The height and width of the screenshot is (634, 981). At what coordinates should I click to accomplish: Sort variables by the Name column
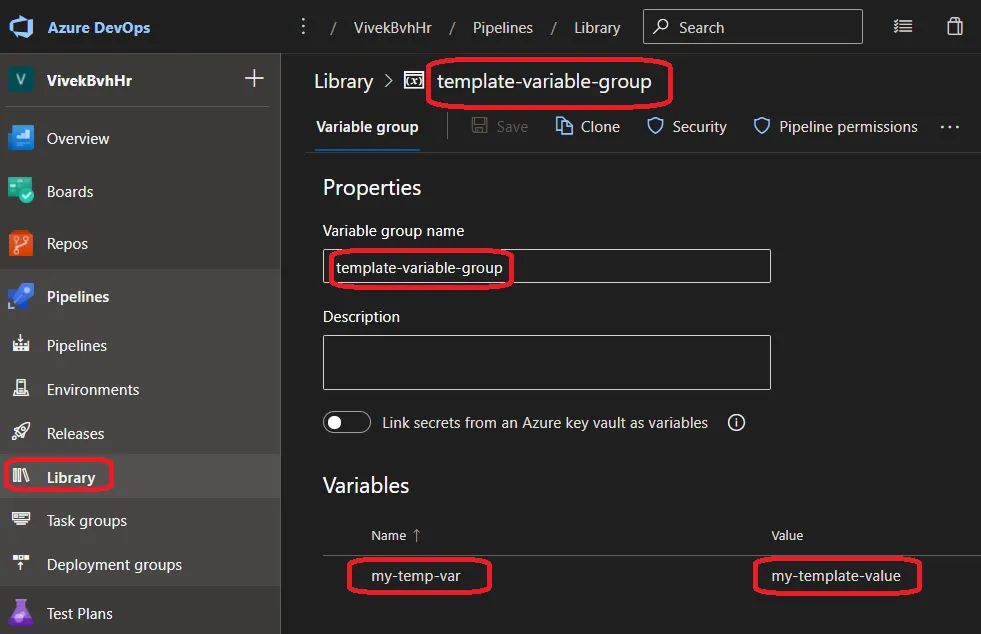tap(390, 536)
